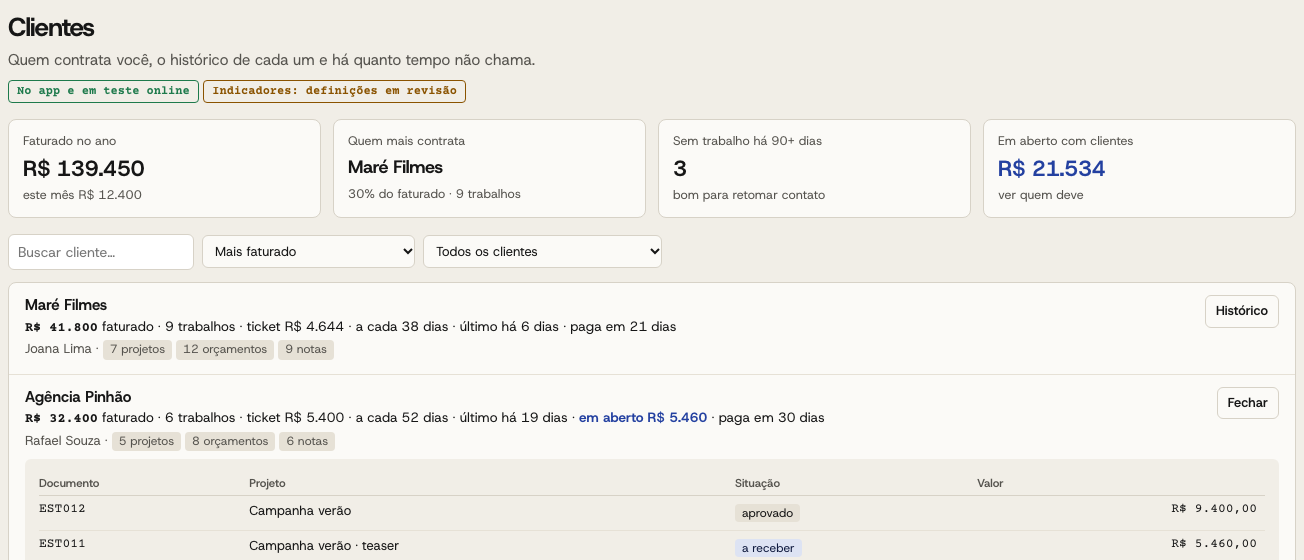Click the Indicadores definições em revisão badge
The height and width of the screenshot is (560, 1304).
pyautogui.click(x=334, y=91)
